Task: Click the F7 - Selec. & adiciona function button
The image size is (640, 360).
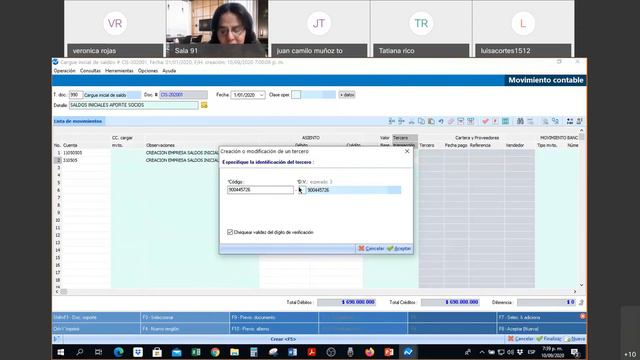Action: pyautogui.click(x=541, y=317)
